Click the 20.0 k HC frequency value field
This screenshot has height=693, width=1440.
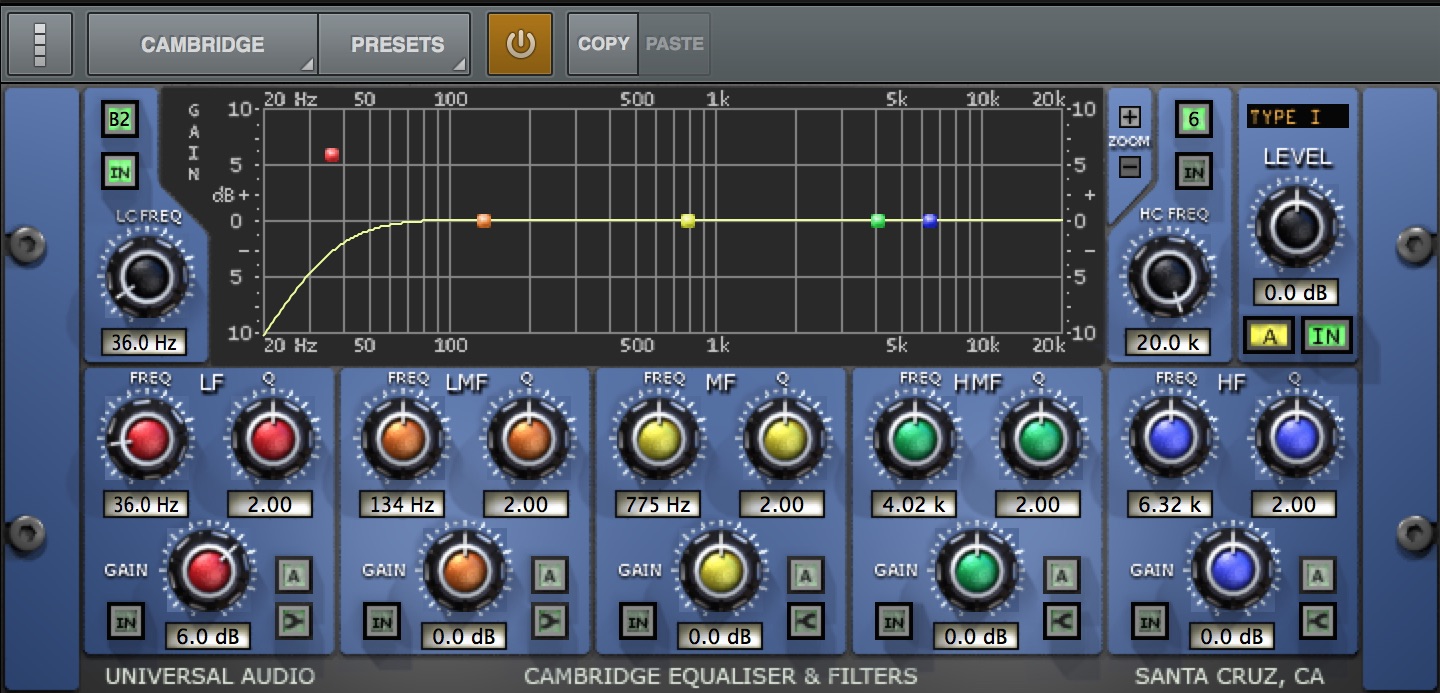[x=1167, y=343]
